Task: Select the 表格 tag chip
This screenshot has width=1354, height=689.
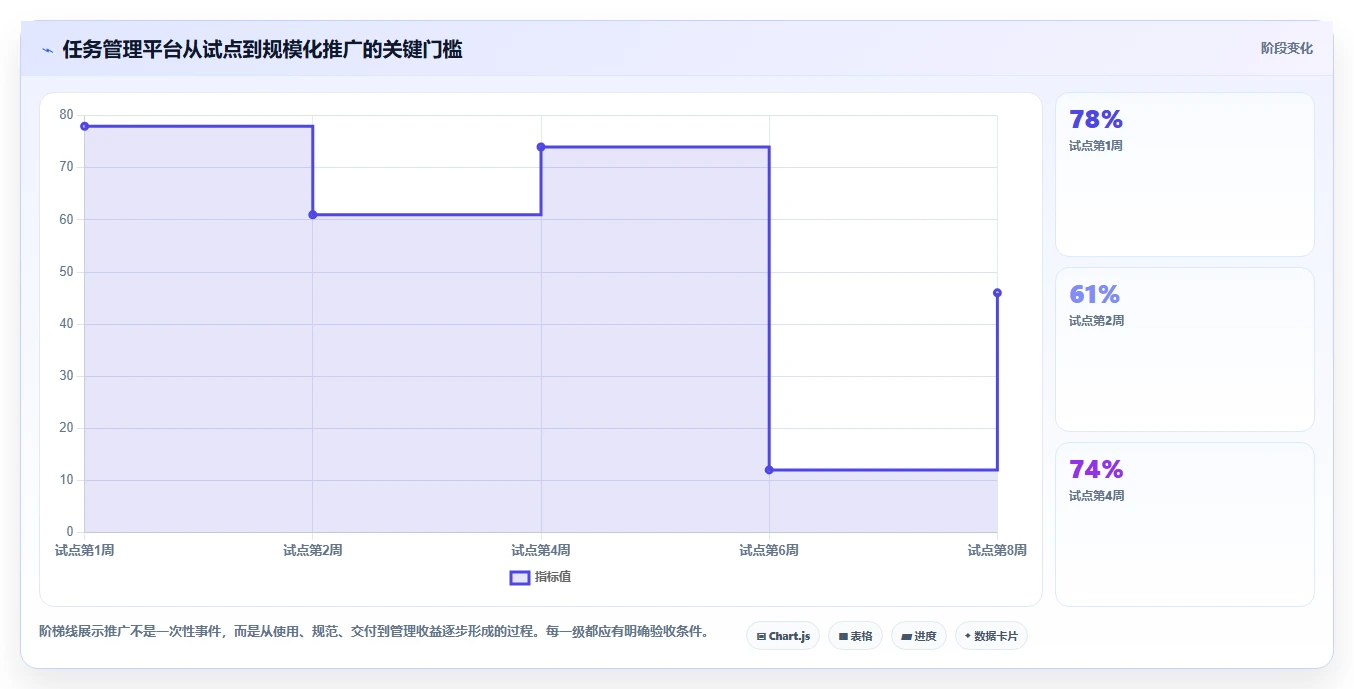Action: point(855,636)
